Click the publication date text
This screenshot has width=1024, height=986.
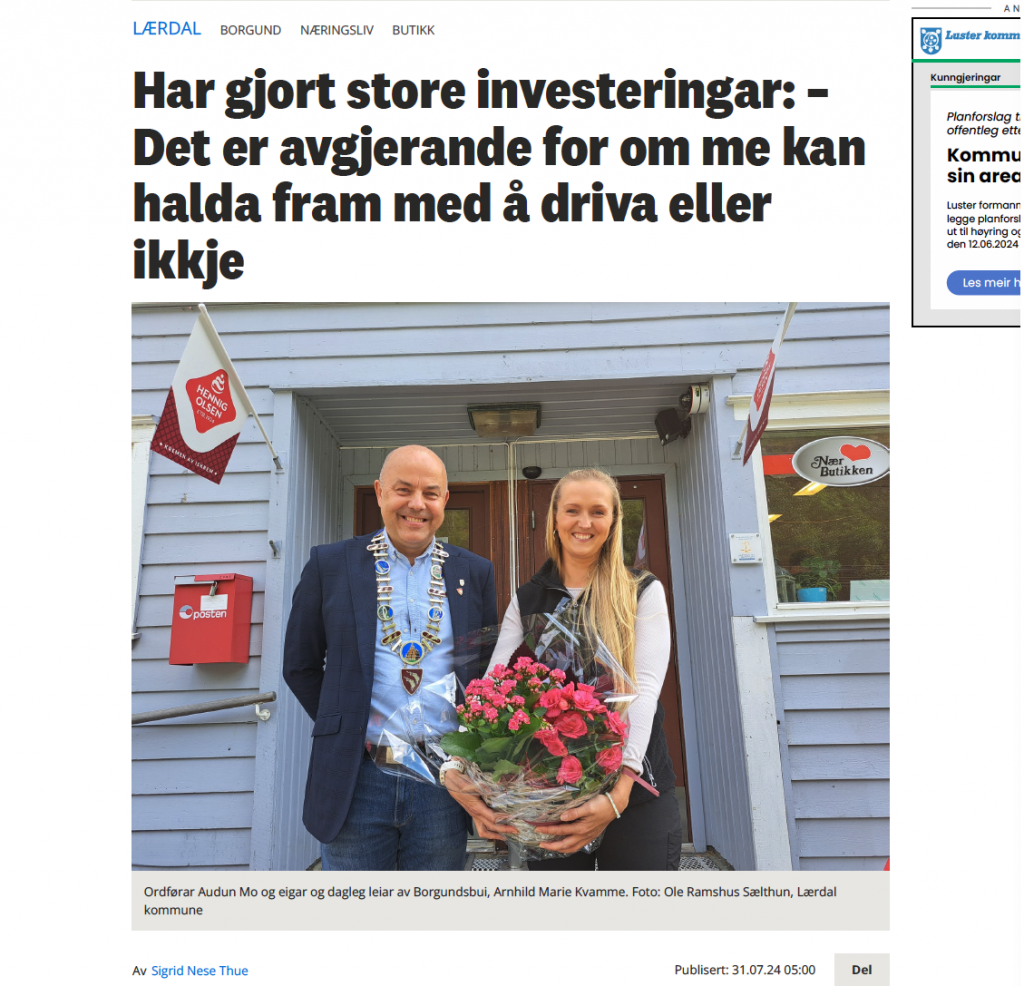pyautogui.click(x=744, y=970)
